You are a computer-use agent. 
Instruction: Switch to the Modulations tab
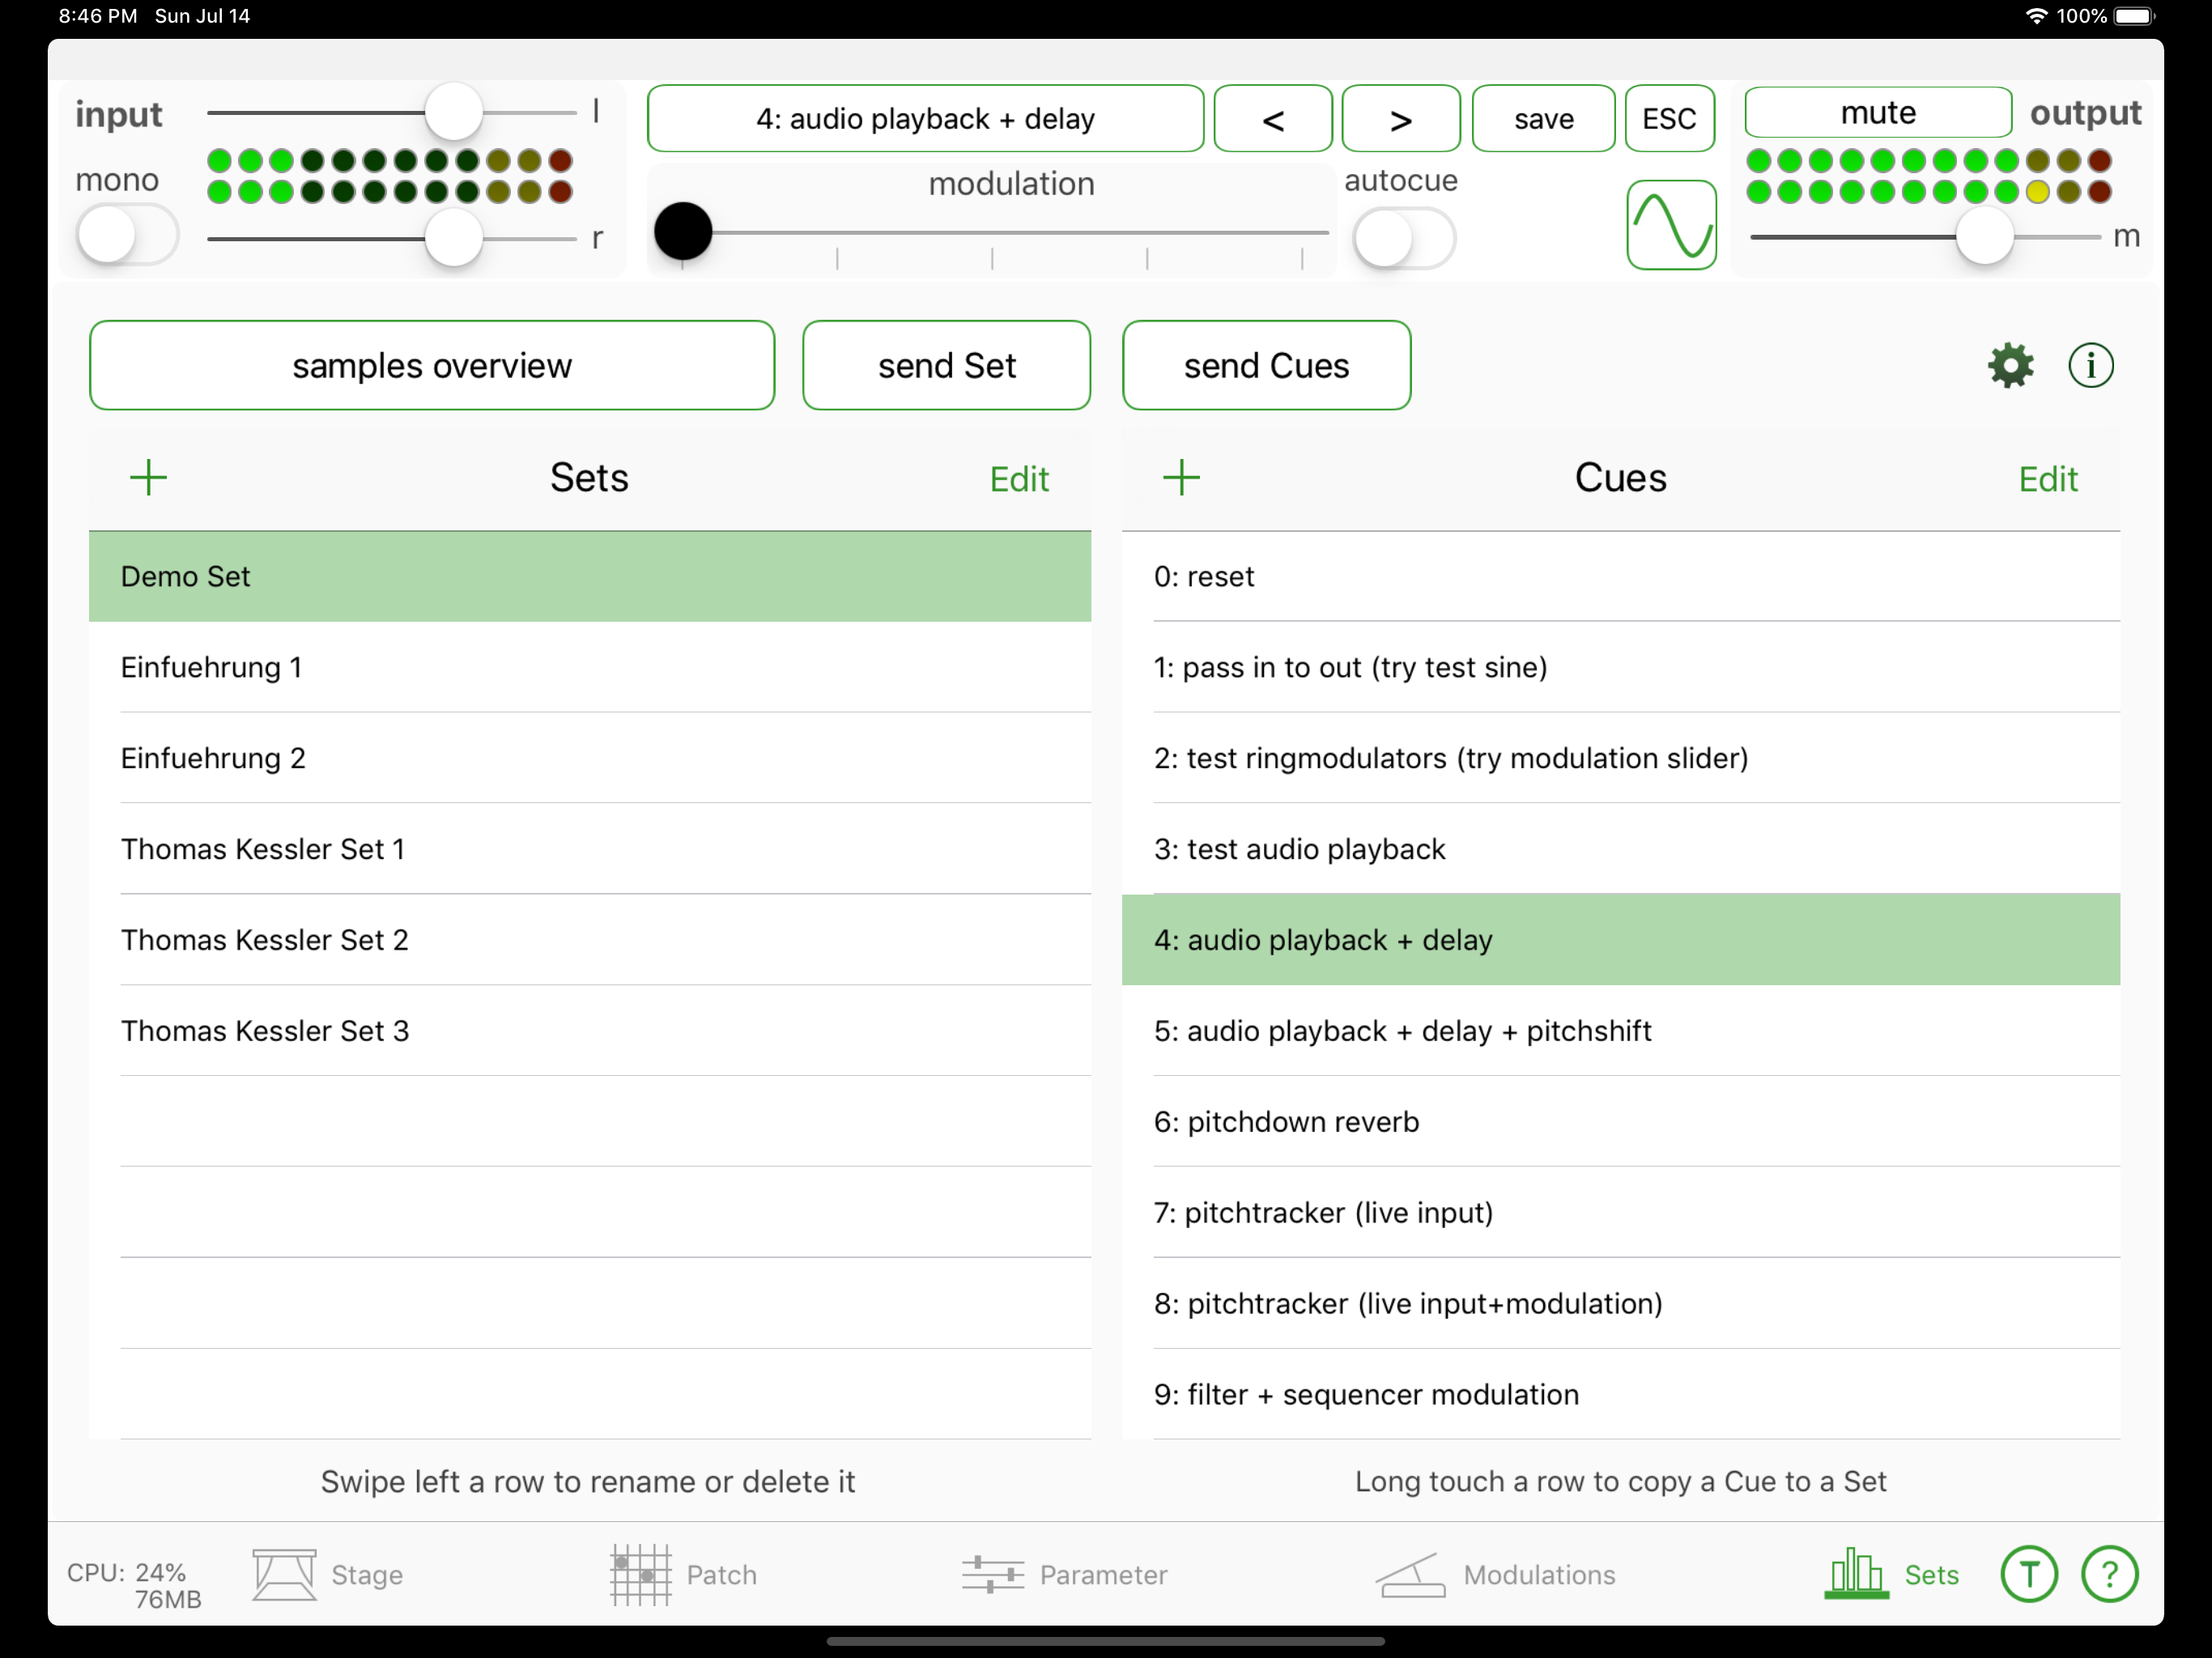click(x=1496, y=1574)
